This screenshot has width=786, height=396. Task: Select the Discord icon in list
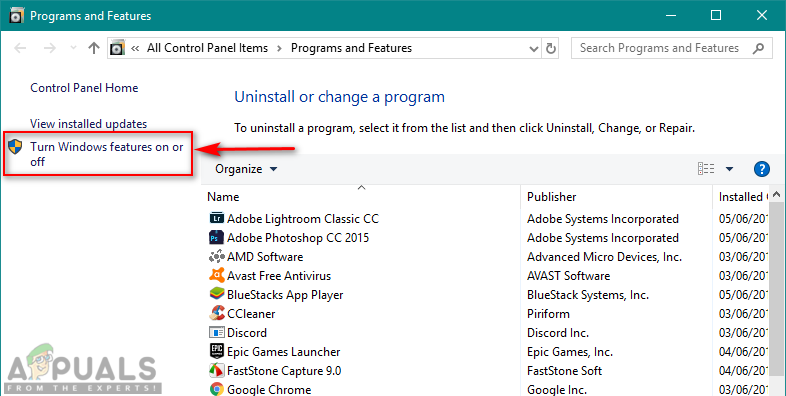point(216,332)
